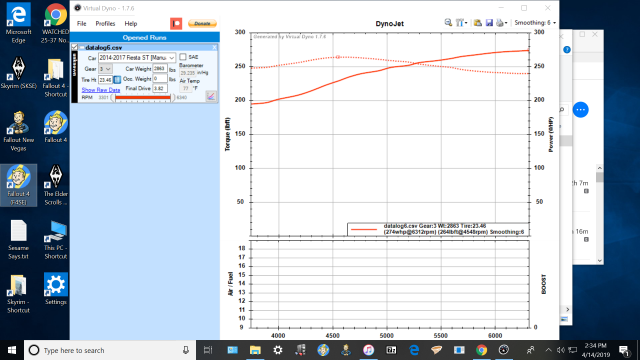Toggle the datalog6.csv run visibility checkbox
The width and height of the screenshot is (640, 360).
click(x=75, y=47)
